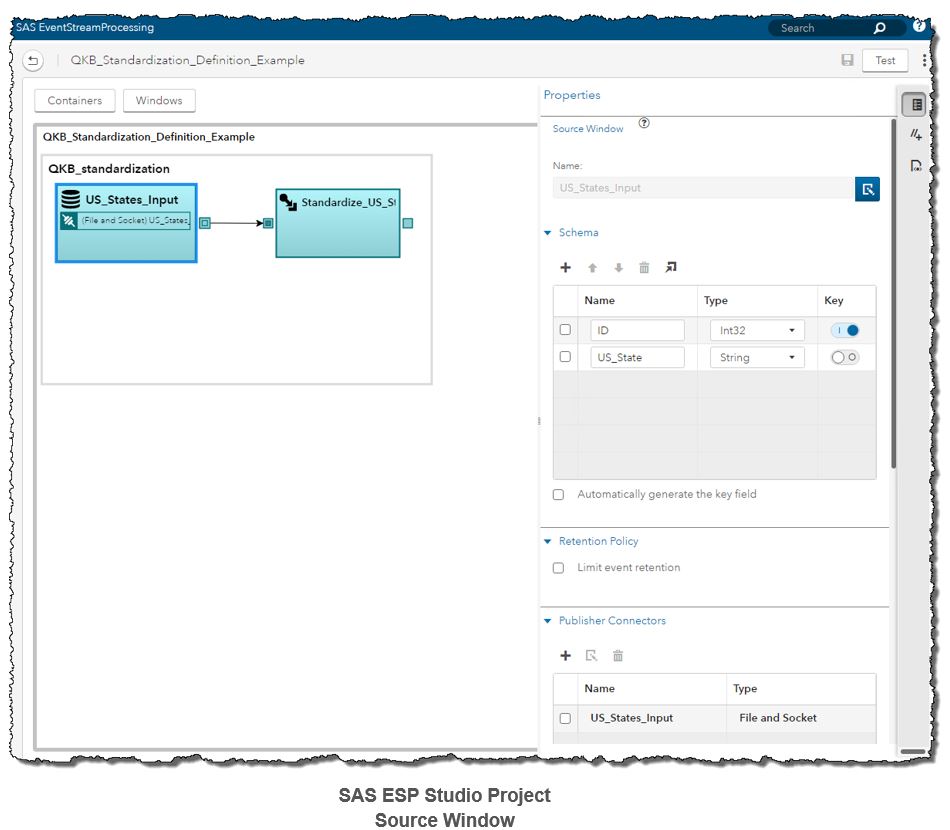Enable Limit event retention checkbox
The height and width of the screenshot is (830, 950).
click(558, 568)
